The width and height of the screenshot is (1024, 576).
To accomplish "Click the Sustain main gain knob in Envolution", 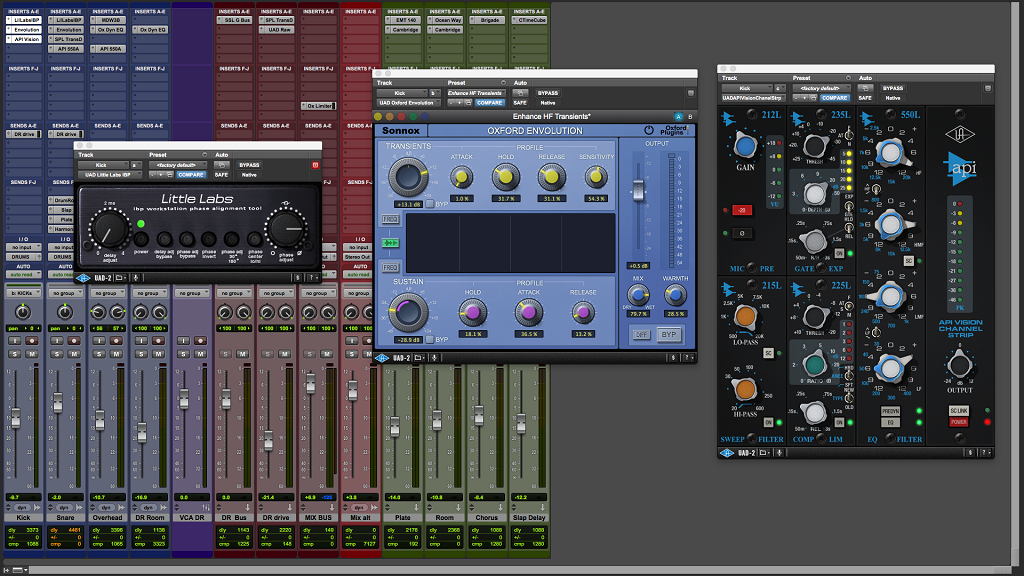I will click(x=408, y=312).
